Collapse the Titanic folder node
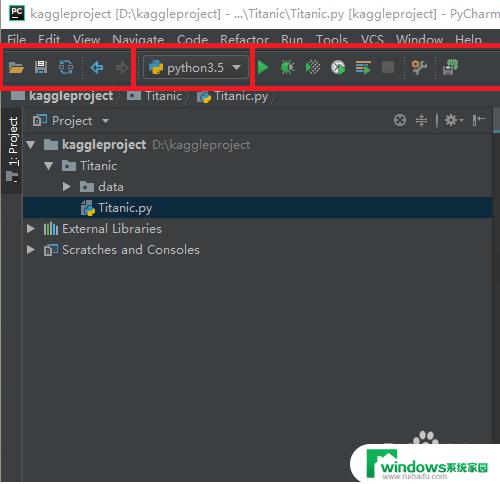 coord(48,166)
